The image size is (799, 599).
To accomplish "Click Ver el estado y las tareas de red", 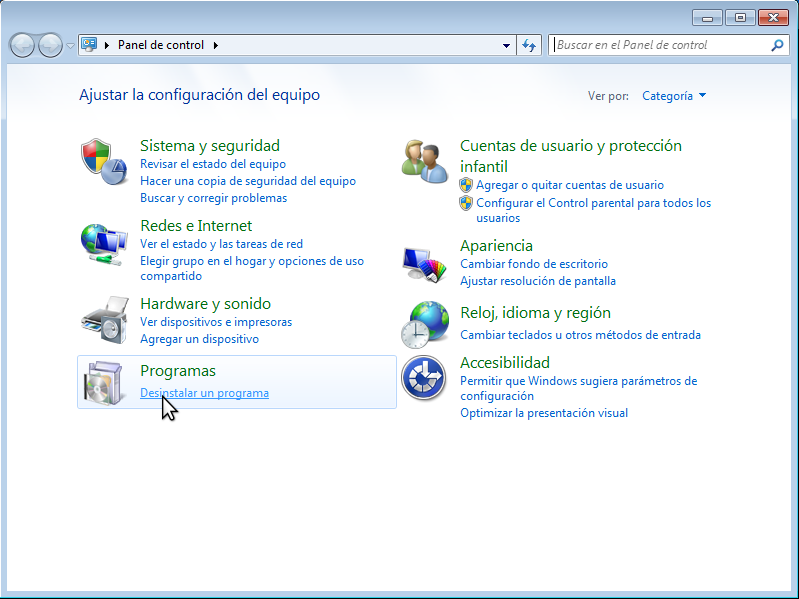I will 221,244.
